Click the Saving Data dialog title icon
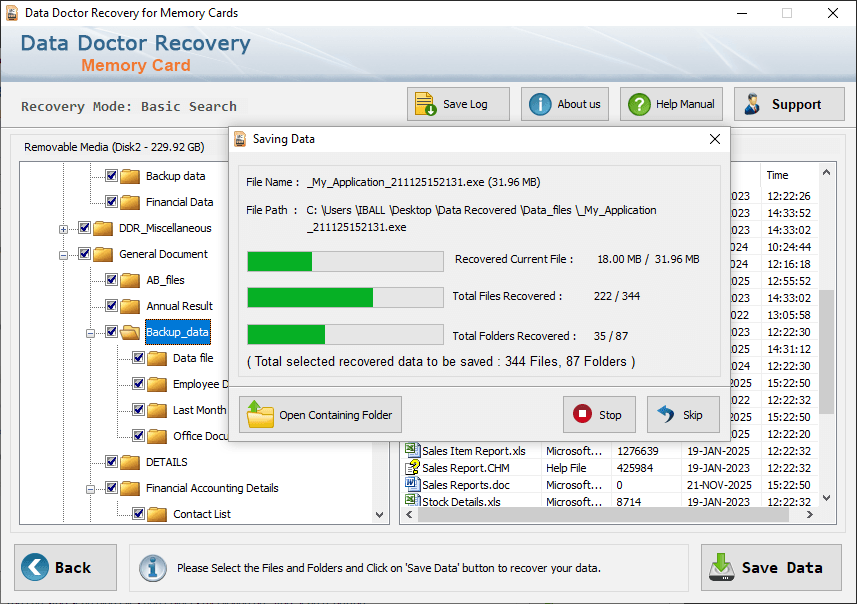The image size is (857, 604). pos(240,139)
